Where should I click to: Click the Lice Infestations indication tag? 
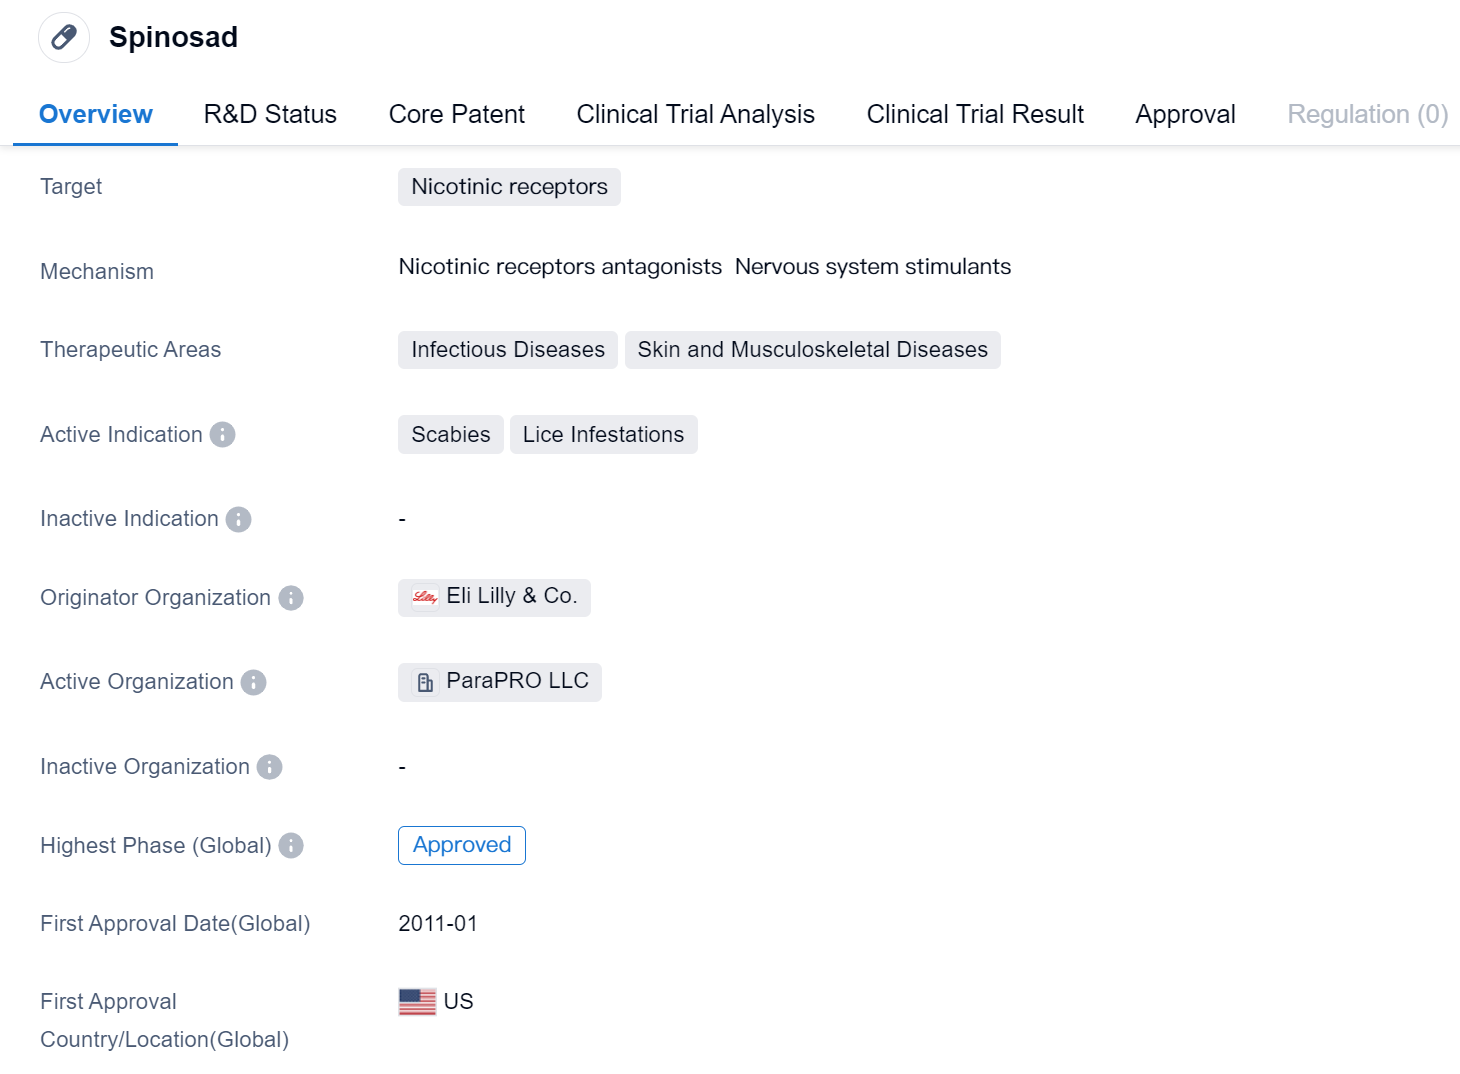[603, 435]
